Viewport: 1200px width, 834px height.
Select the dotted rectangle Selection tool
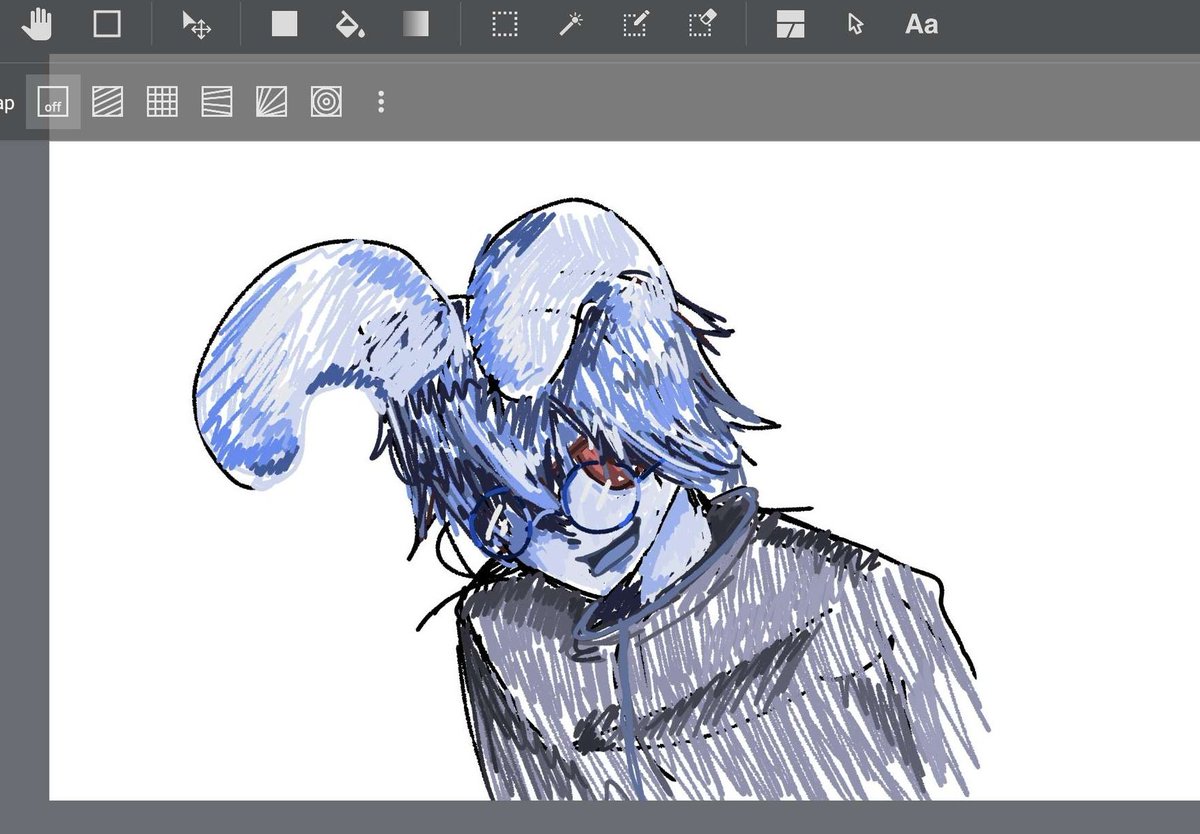[505, 24]
